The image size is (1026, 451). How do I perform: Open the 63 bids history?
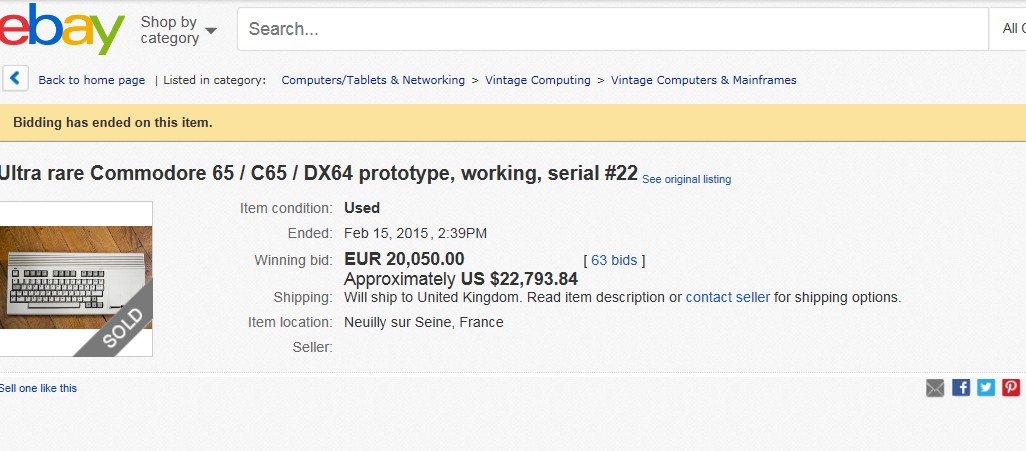click(x=613, y=260)
